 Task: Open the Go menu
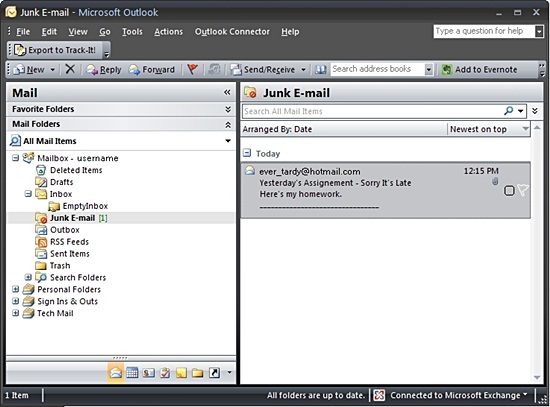(x=105, y=32)
